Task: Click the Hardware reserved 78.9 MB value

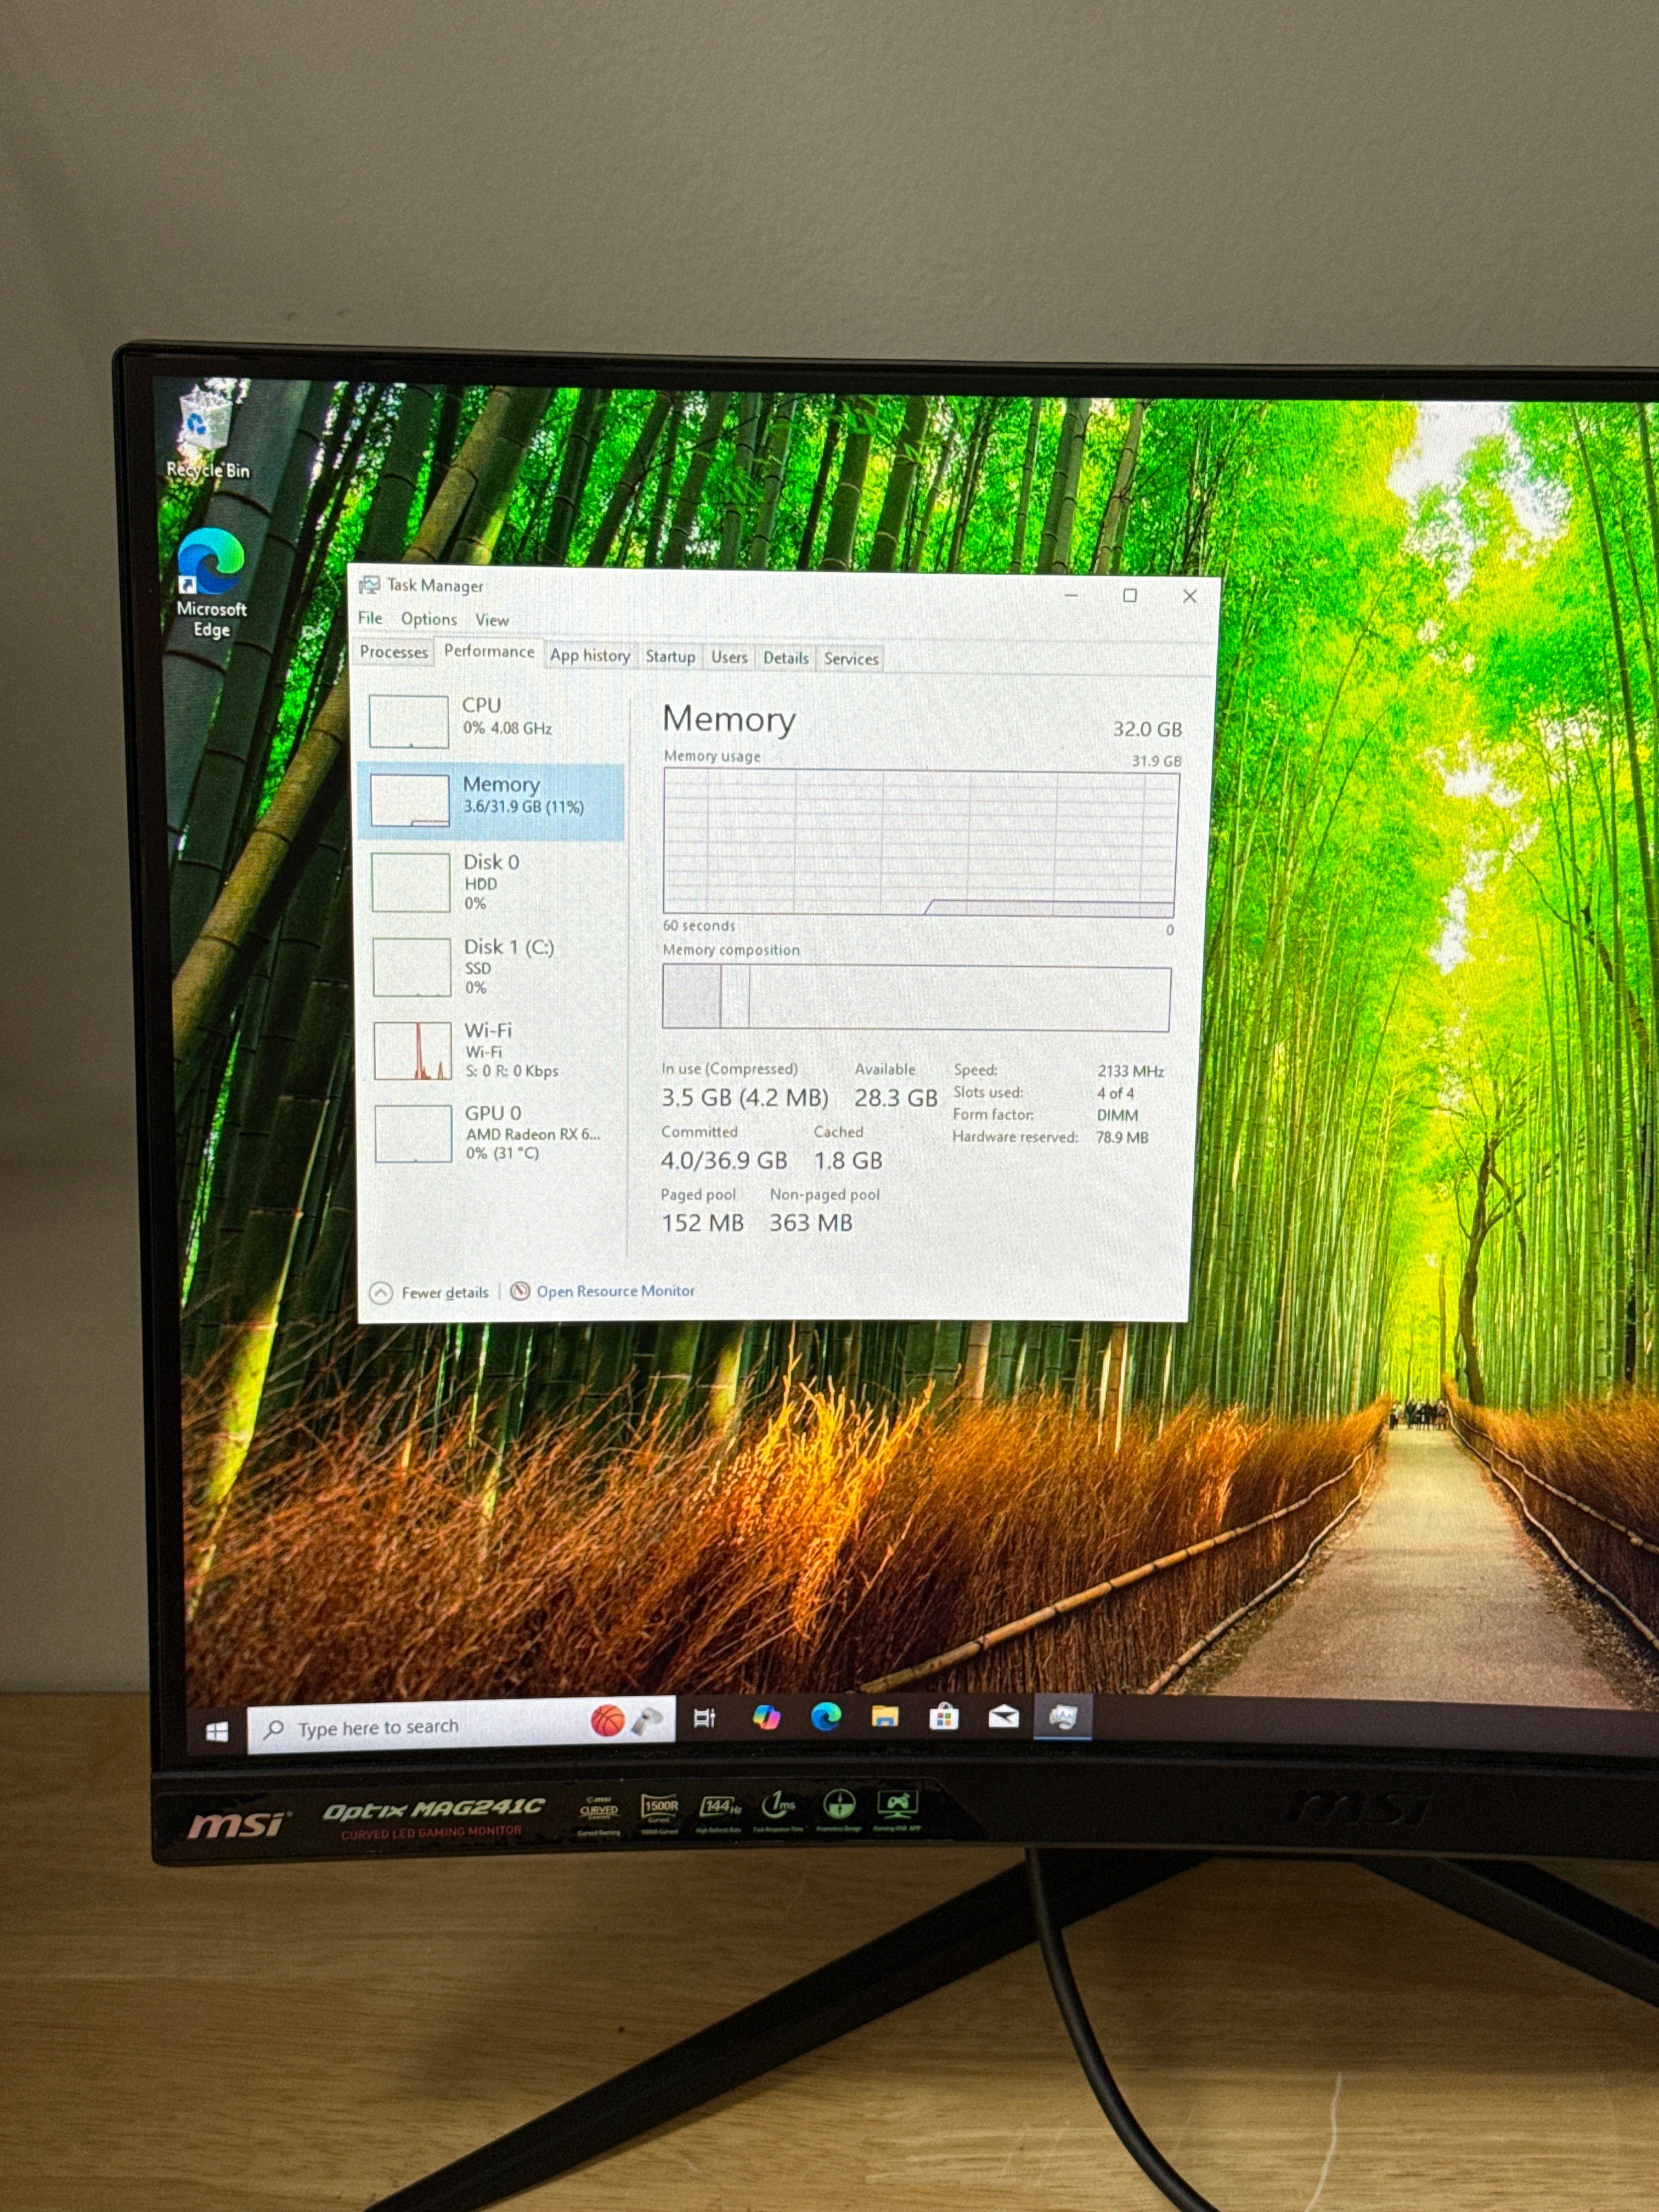Action: pyautogui.click(x=1122, y=1137)
